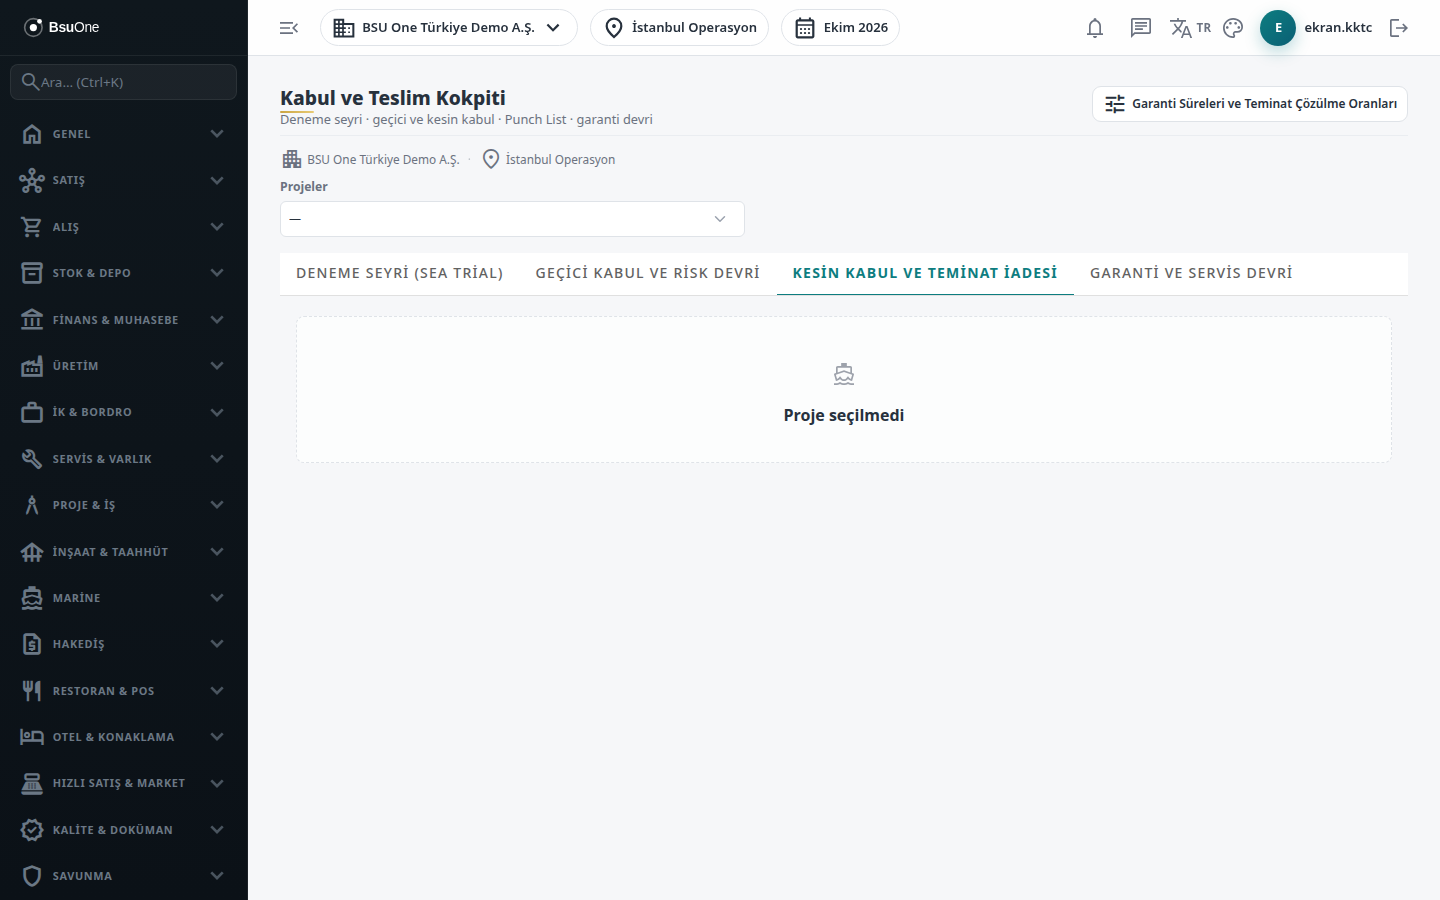Click the İstanbul Operasyon breadcrumb text below the title
Screen dimensions: 1440x900
coord(560,160)
